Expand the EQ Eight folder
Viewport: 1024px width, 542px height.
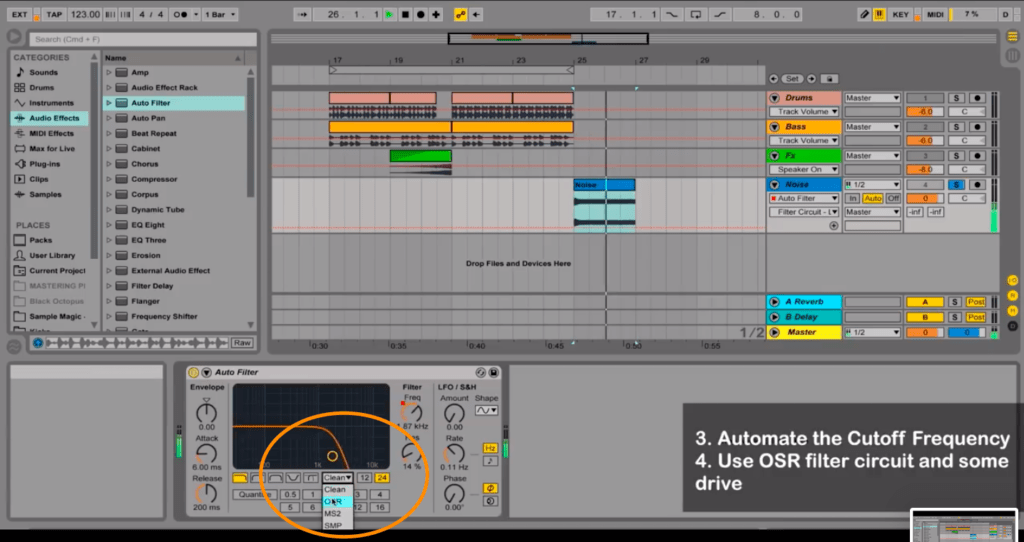[x=109, y=225]
